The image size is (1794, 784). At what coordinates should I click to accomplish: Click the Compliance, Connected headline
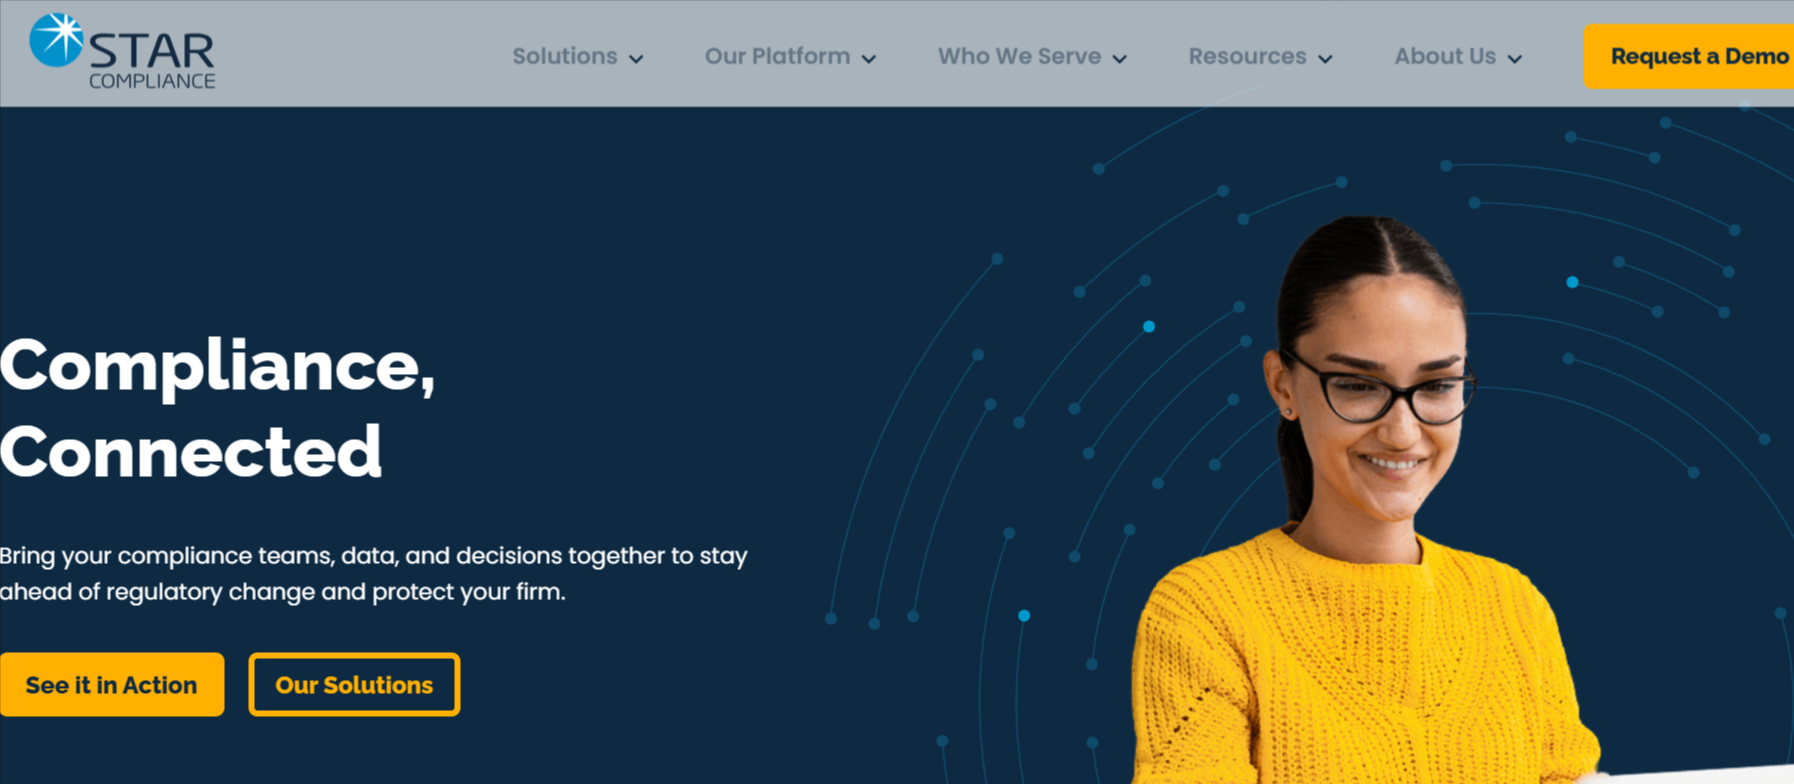coord(218,409)
